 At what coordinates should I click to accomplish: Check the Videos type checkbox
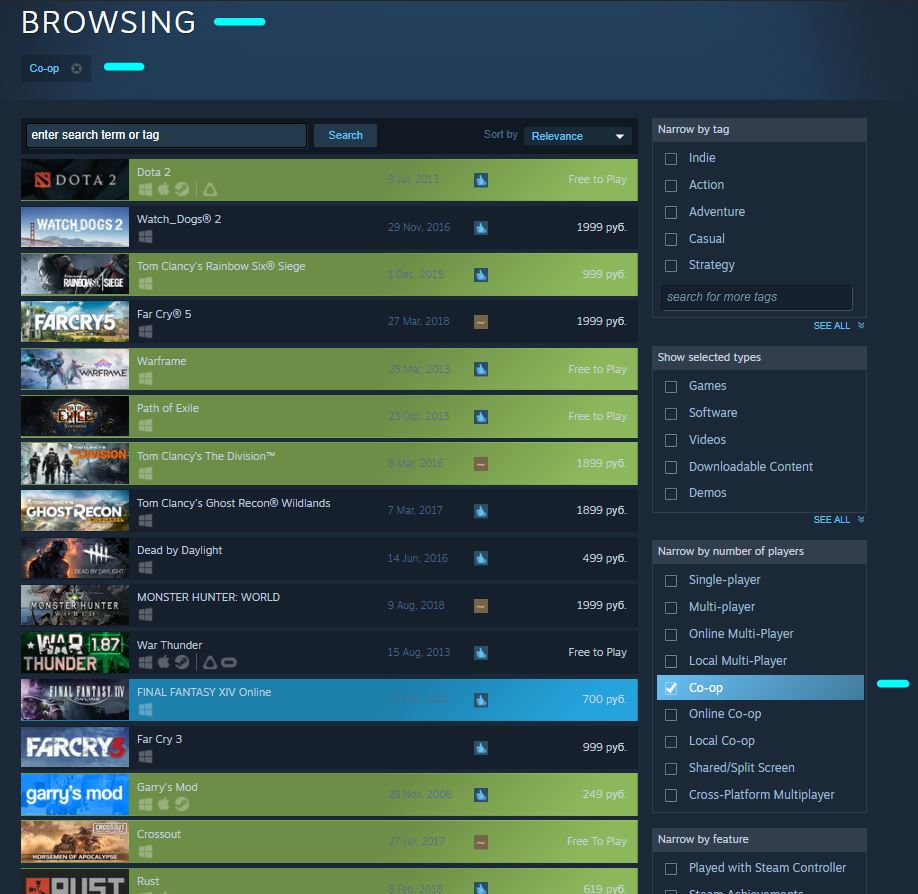click(x=671, y=440)
